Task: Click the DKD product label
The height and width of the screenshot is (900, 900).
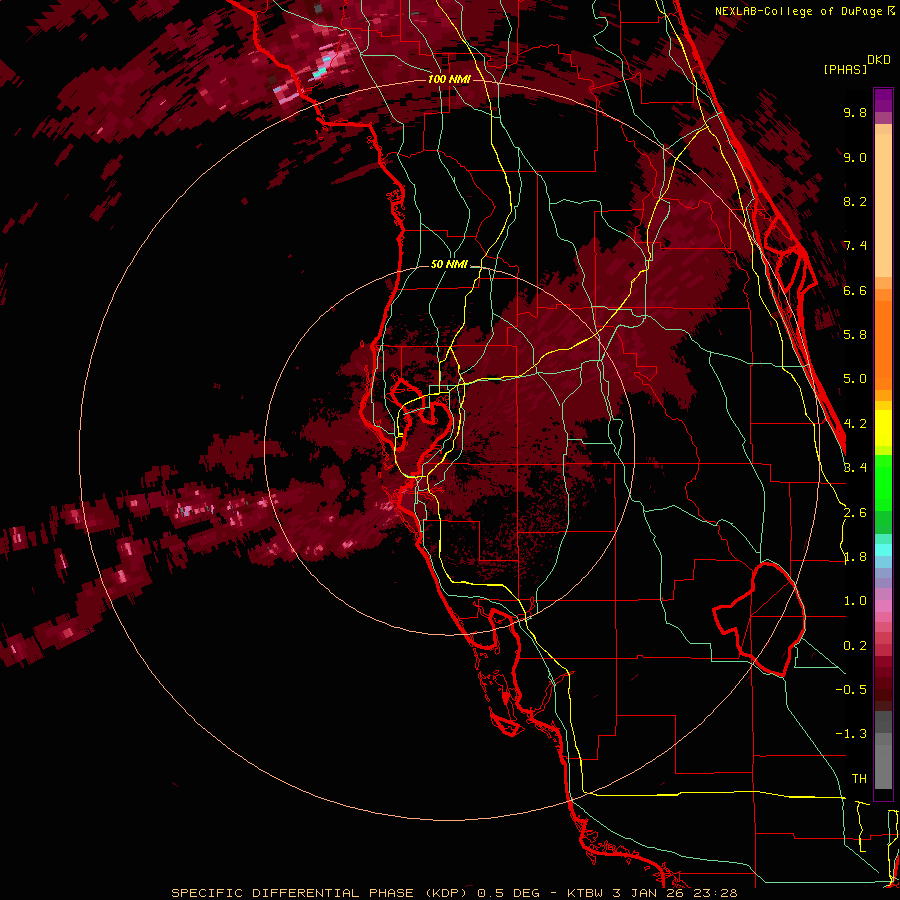Action: pos(879,60)
